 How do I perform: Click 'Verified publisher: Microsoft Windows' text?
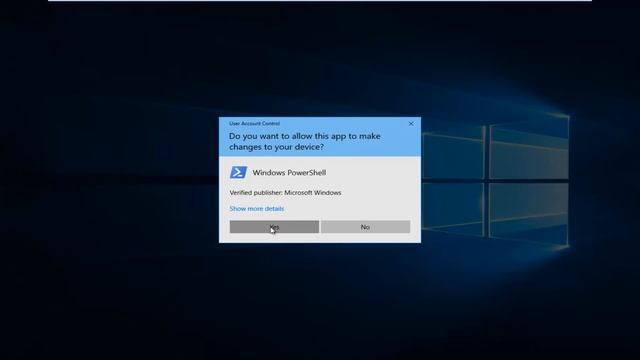click(x=285, y=193)
